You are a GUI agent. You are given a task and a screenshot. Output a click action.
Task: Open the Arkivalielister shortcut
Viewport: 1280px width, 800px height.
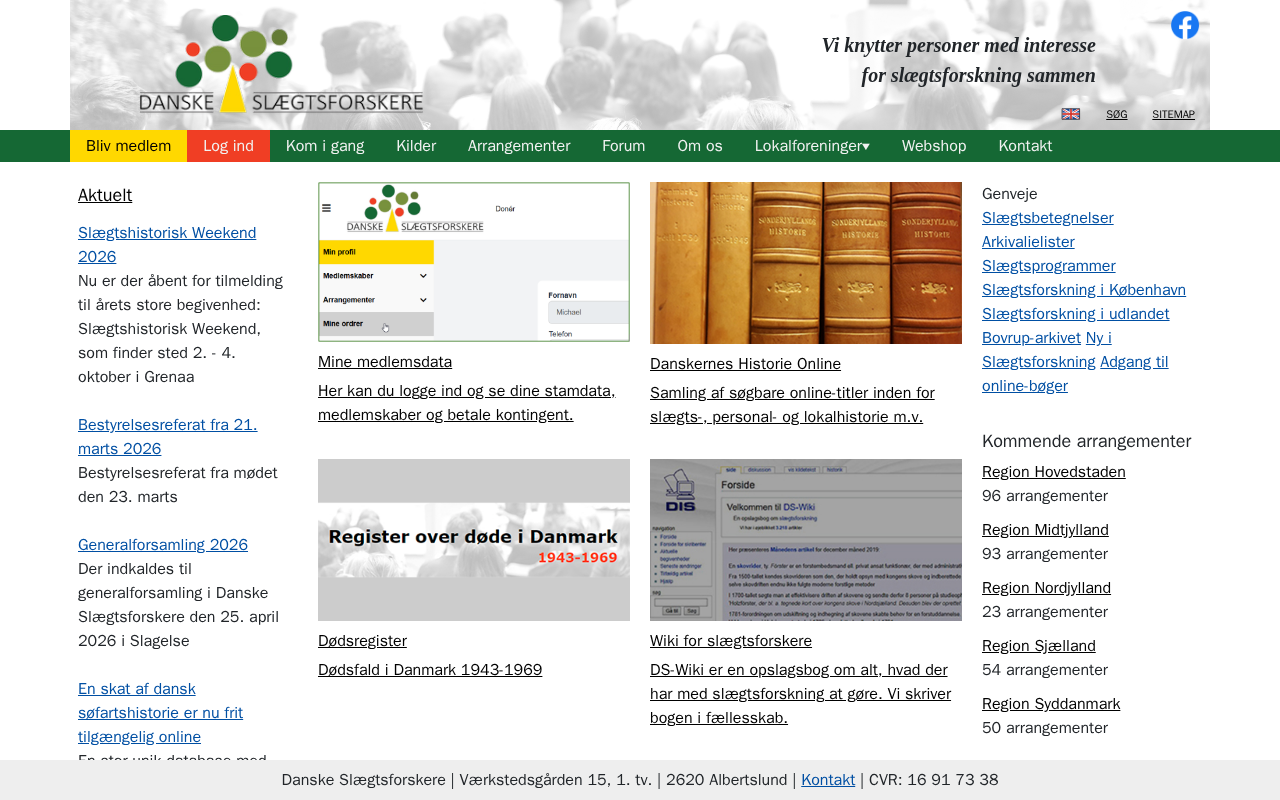pos(1028,242)
